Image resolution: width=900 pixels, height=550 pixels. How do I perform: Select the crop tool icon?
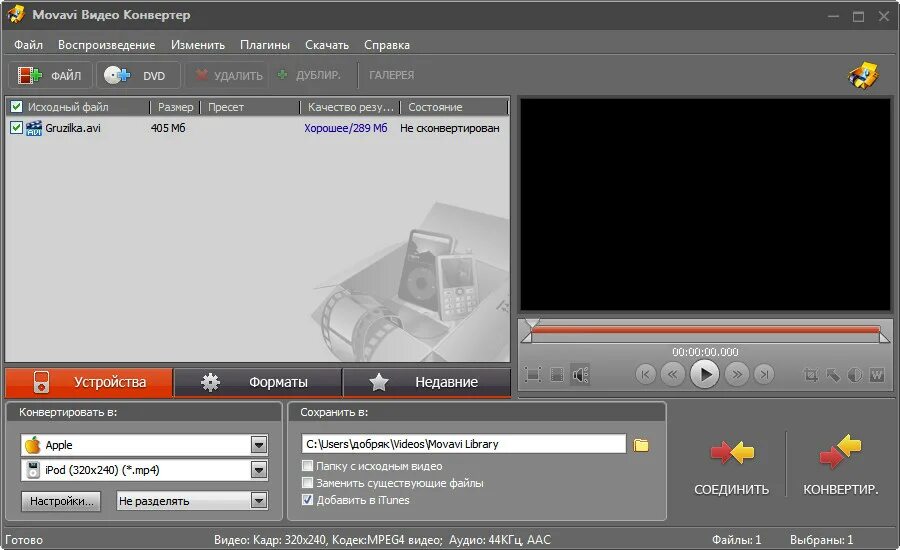click(x=810, y=375)
